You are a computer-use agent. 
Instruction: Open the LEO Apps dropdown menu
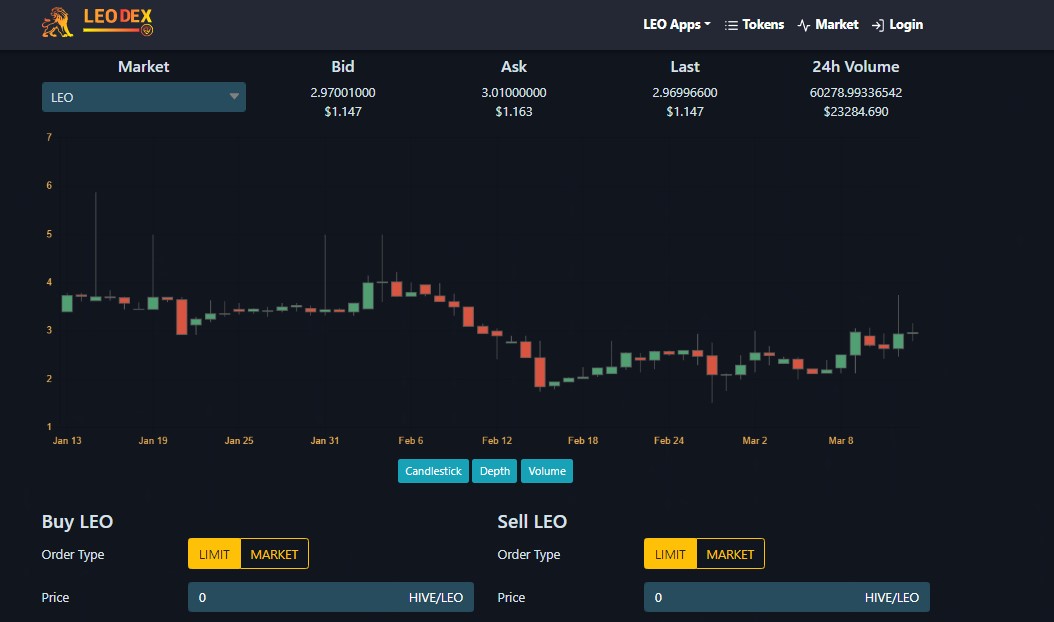point(676,25)
